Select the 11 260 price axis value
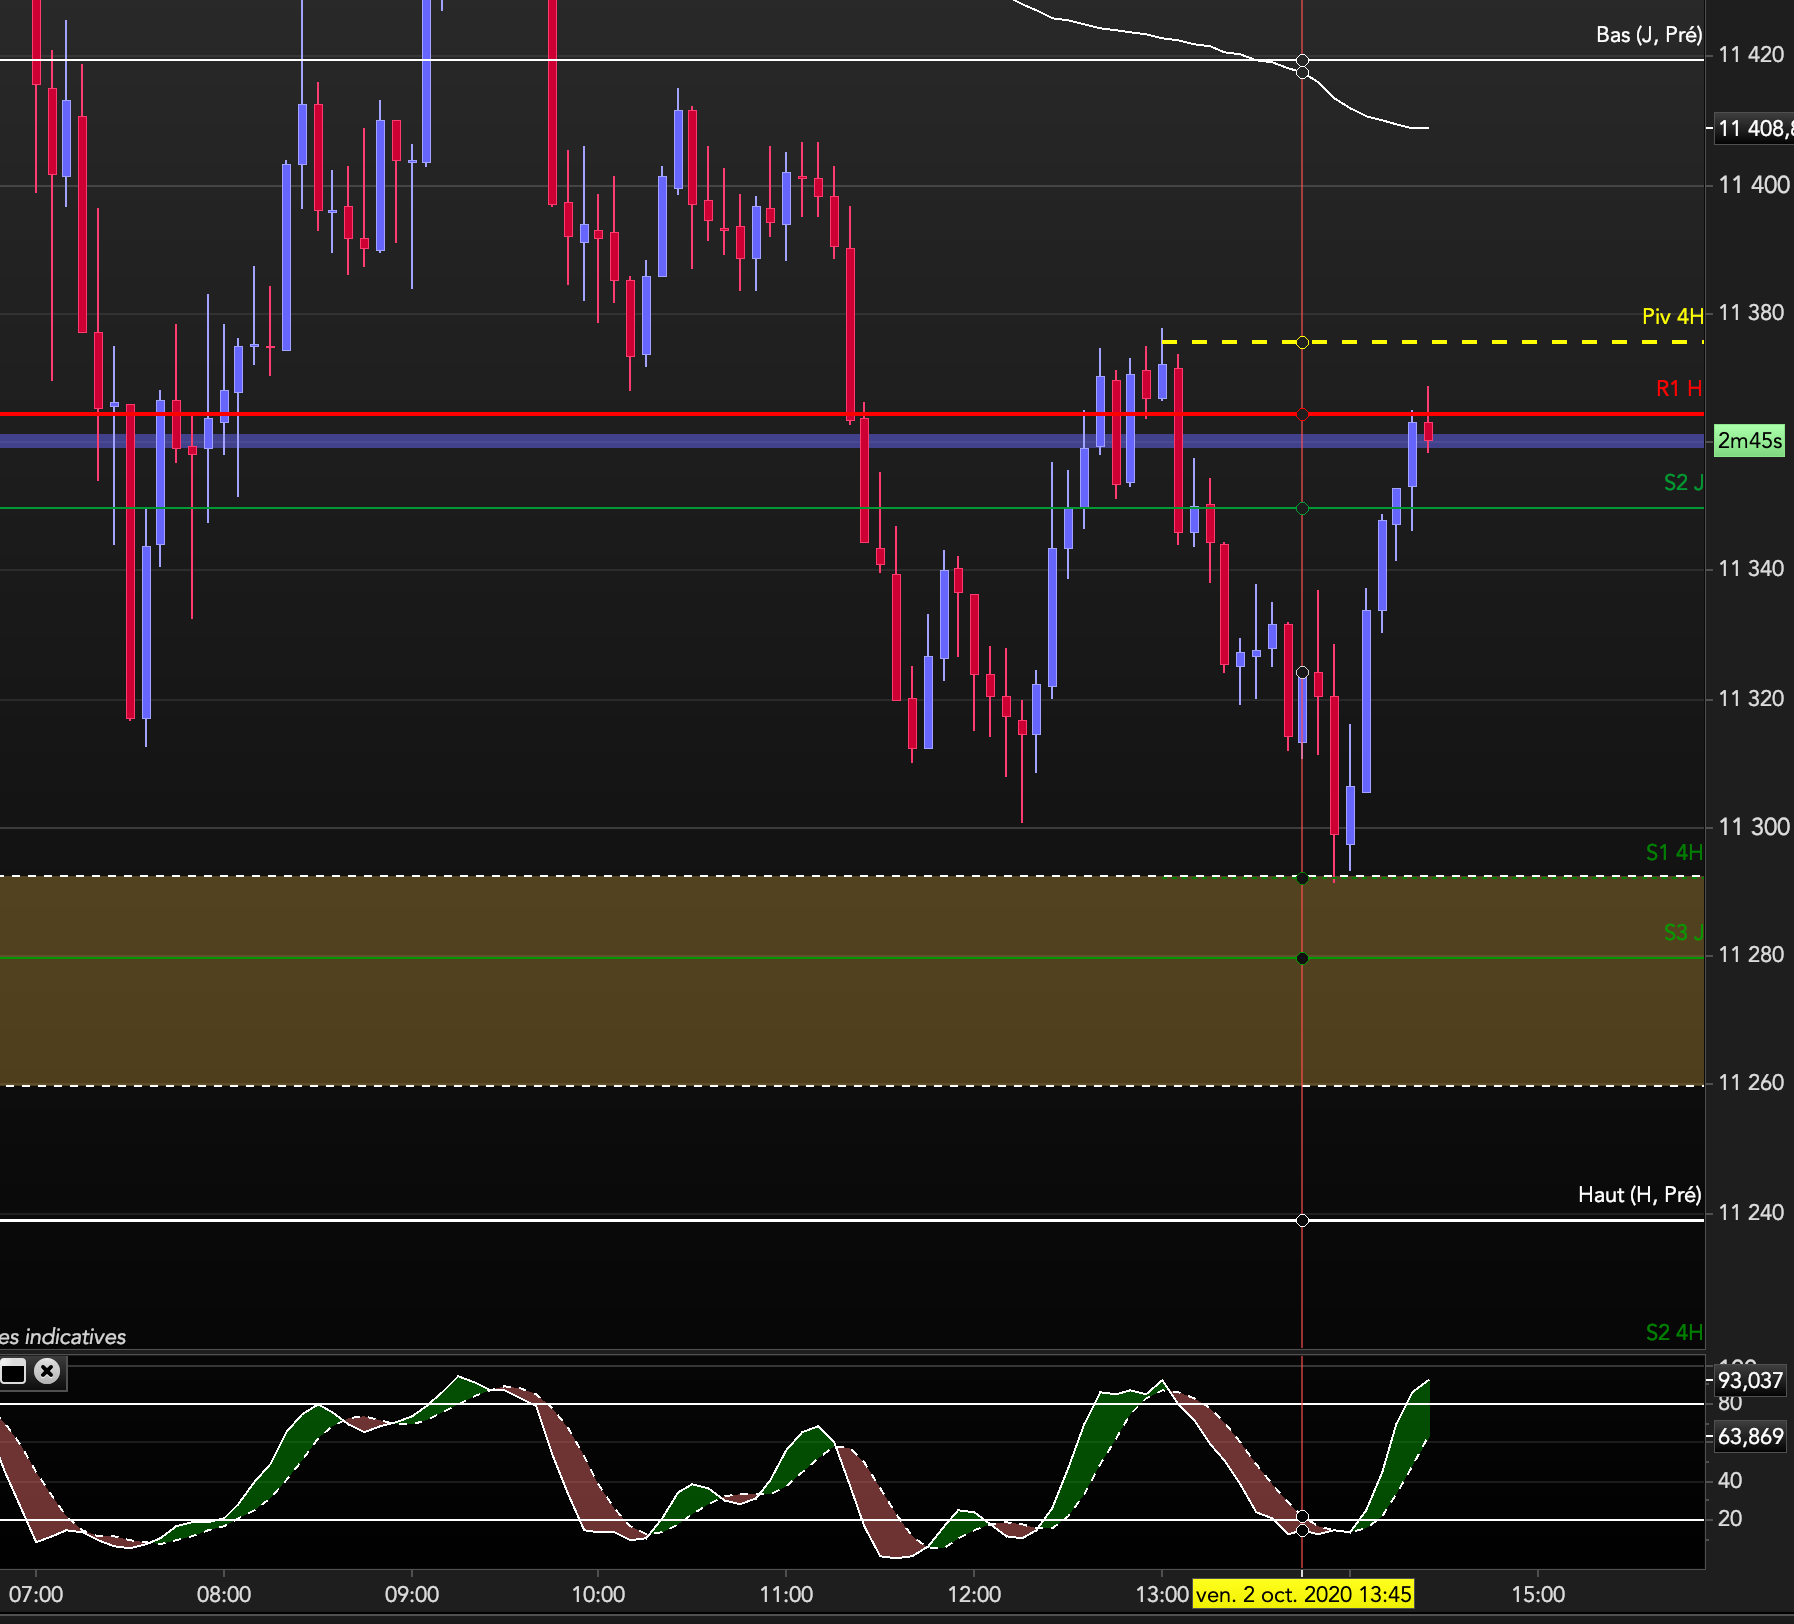 coord(1751,1083)
